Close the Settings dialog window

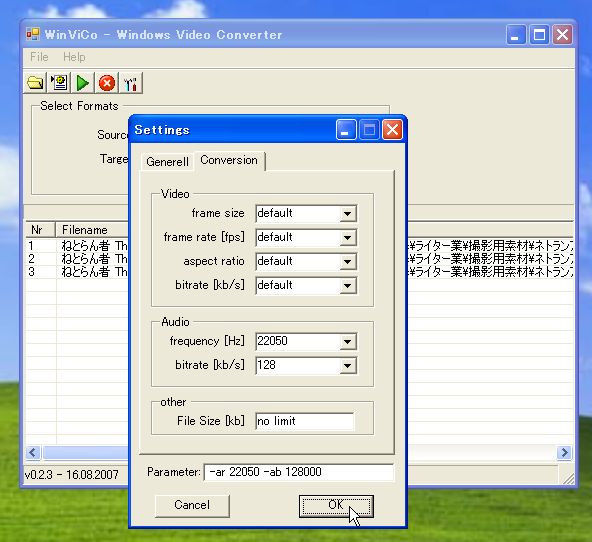(392, 130)
